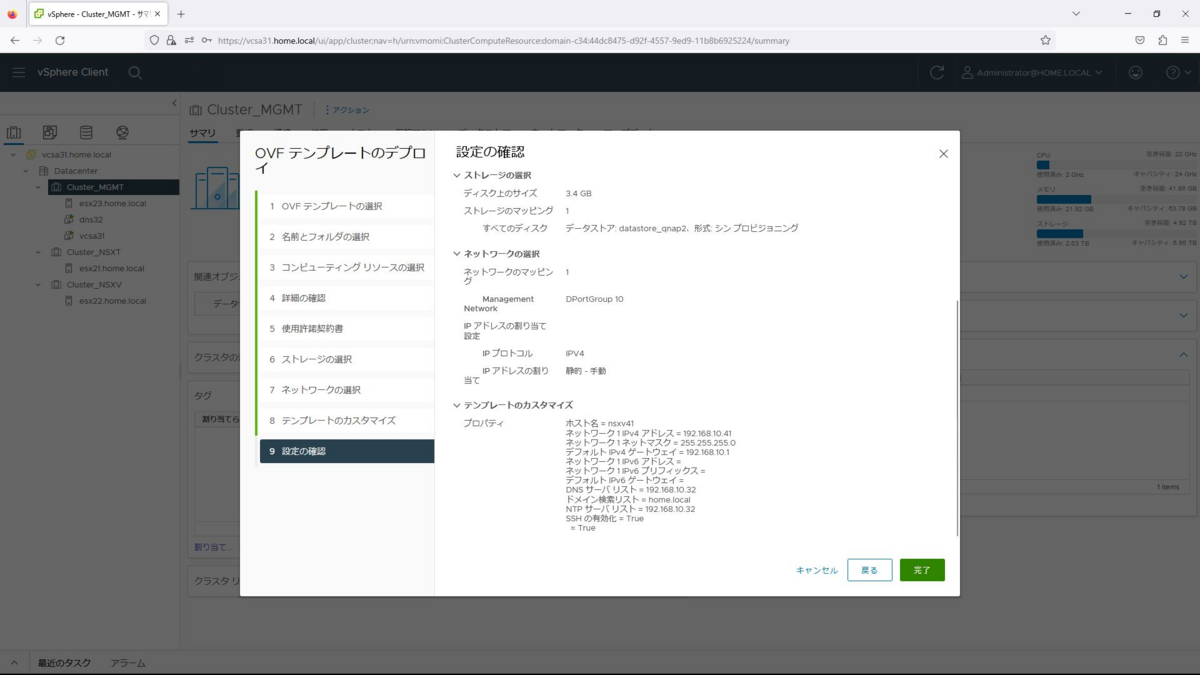Select the vcsa31 virtual machine
Viewport: 1200px width, 675px height.
pos(92,236)
